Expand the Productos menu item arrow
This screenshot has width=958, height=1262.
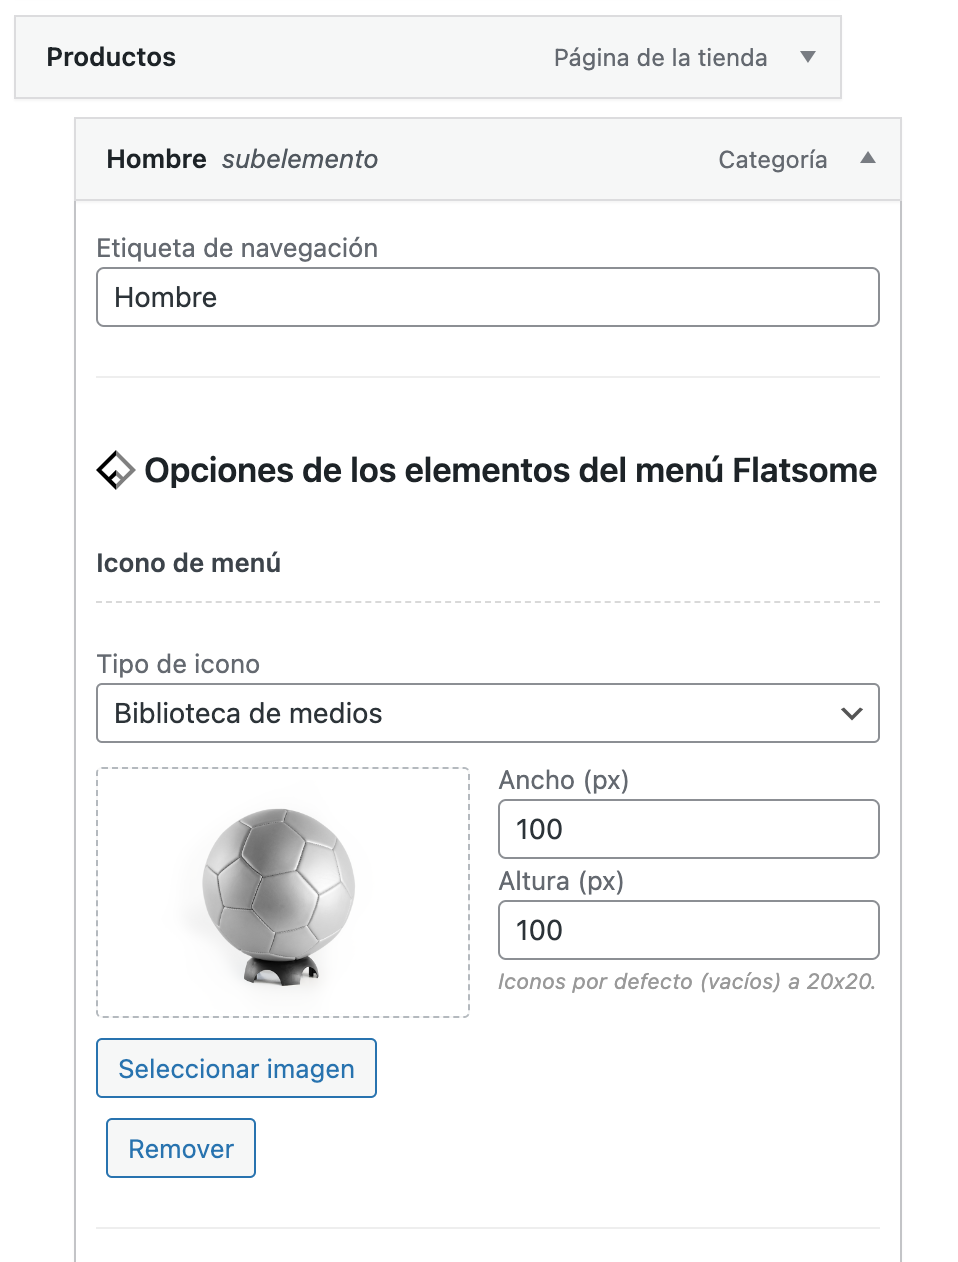coord(808,57)
